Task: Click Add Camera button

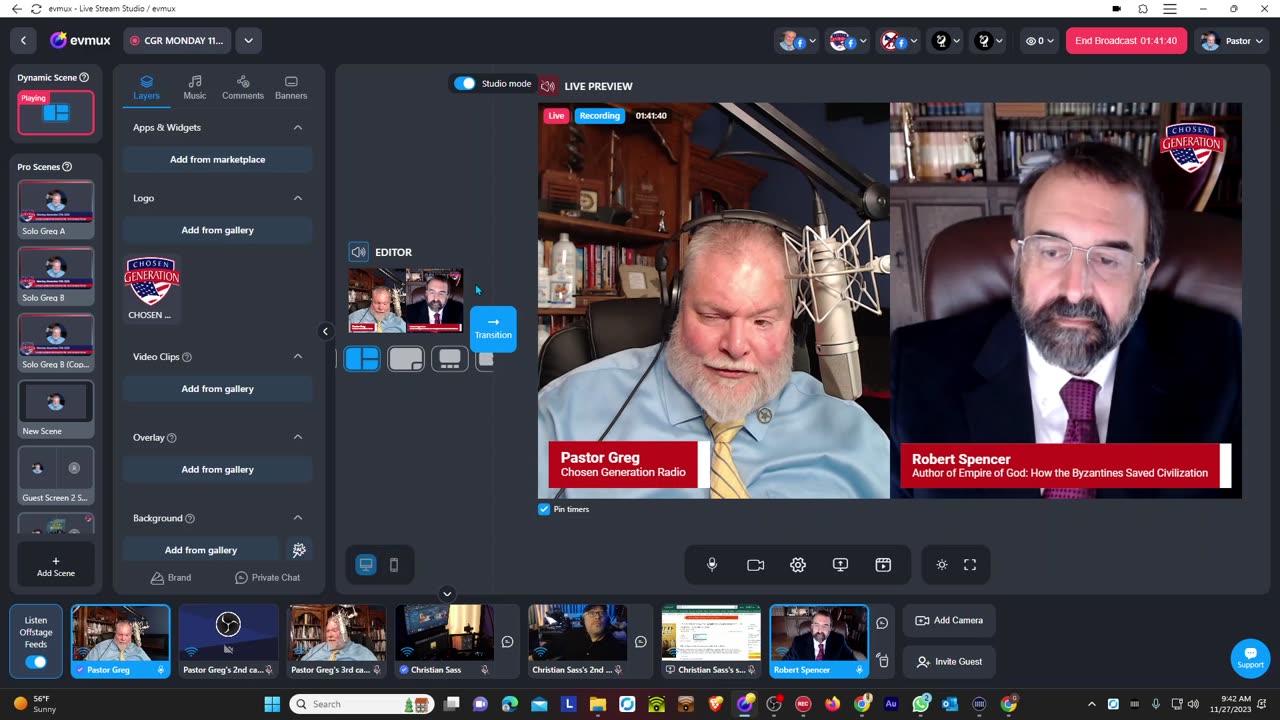Action: [x=949, y=620]
